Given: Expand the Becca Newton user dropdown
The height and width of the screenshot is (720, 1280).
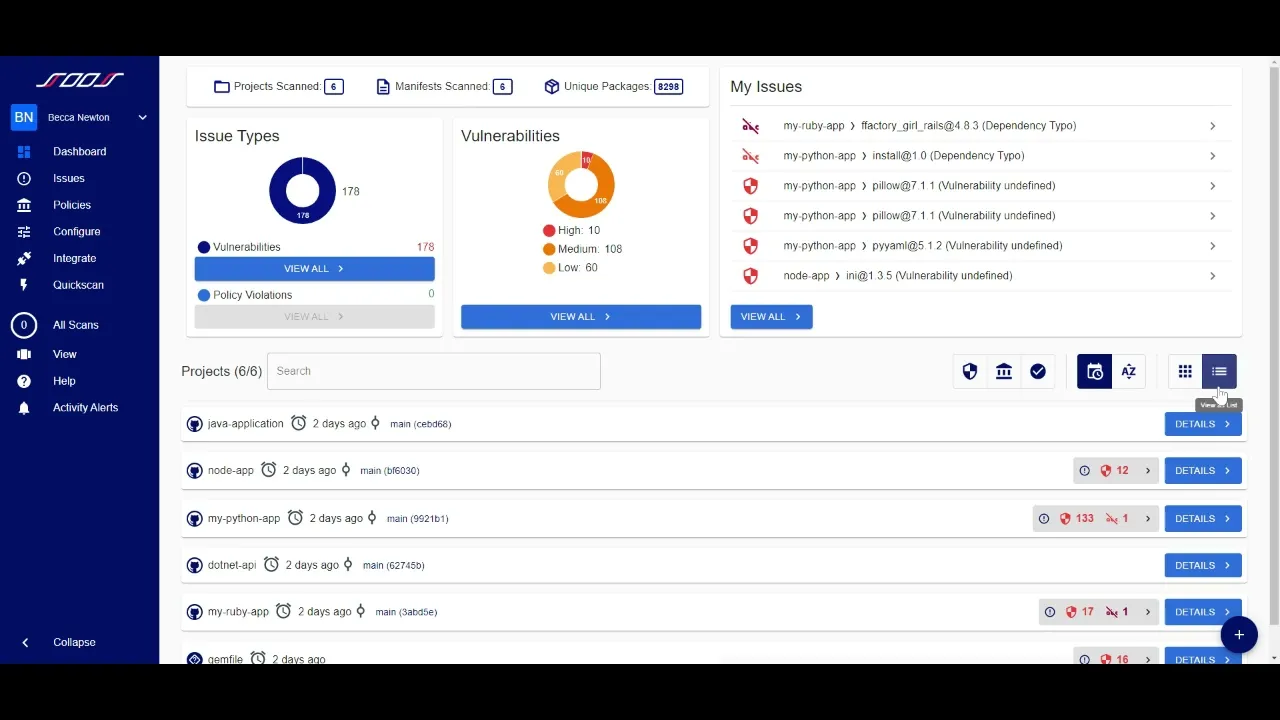Looking at the screenshot, I should (x=142, y=118).
